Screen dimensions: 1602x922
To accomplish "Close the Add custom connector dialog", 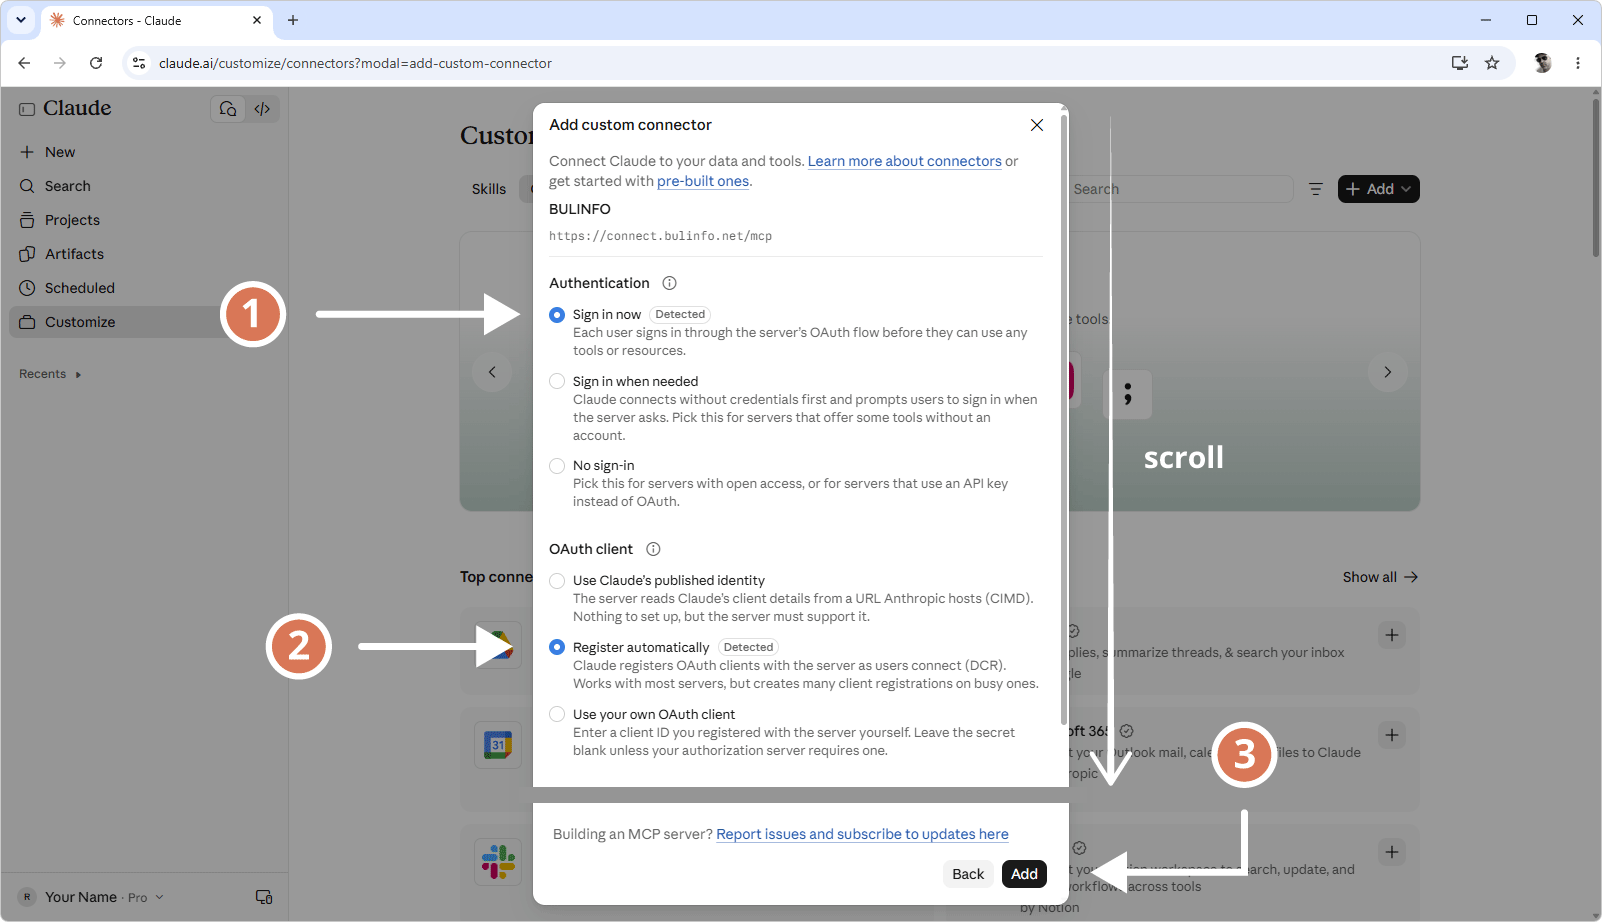I will tap(1037, 125).
